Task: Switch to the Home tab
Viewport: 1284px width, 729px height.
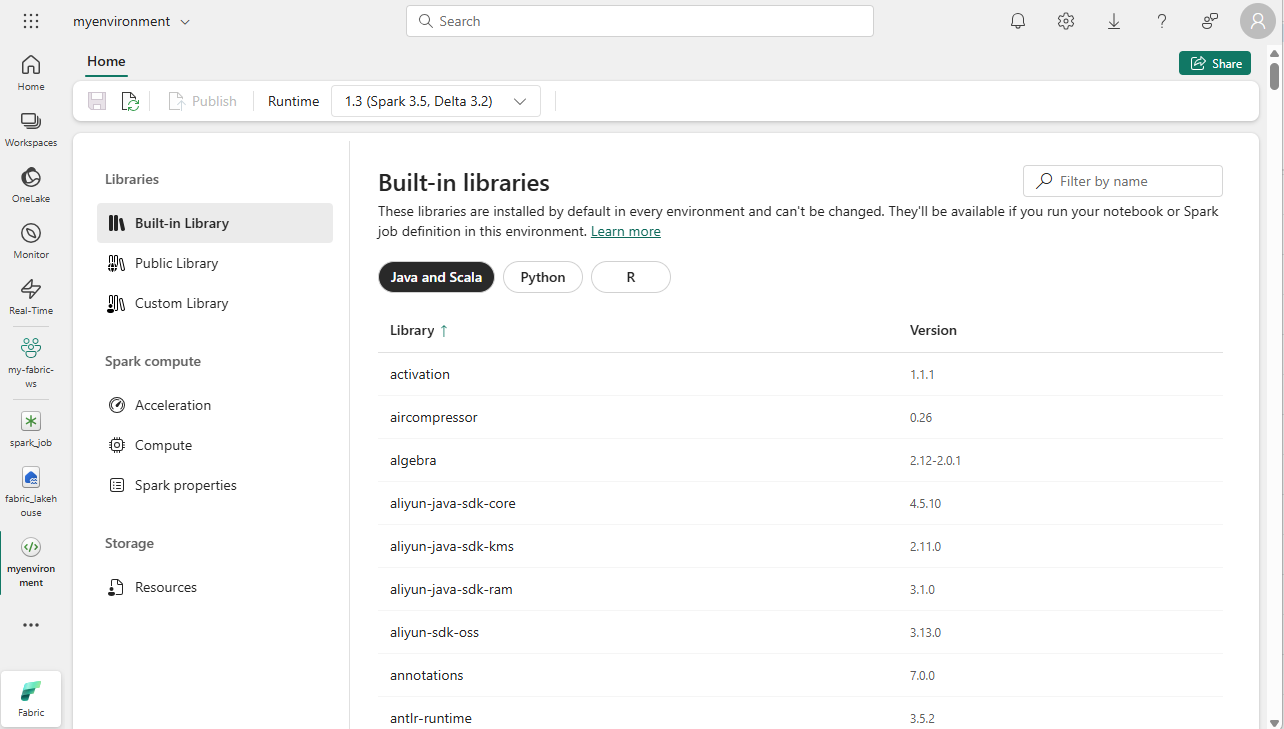Action: click(x=106, y=62)
